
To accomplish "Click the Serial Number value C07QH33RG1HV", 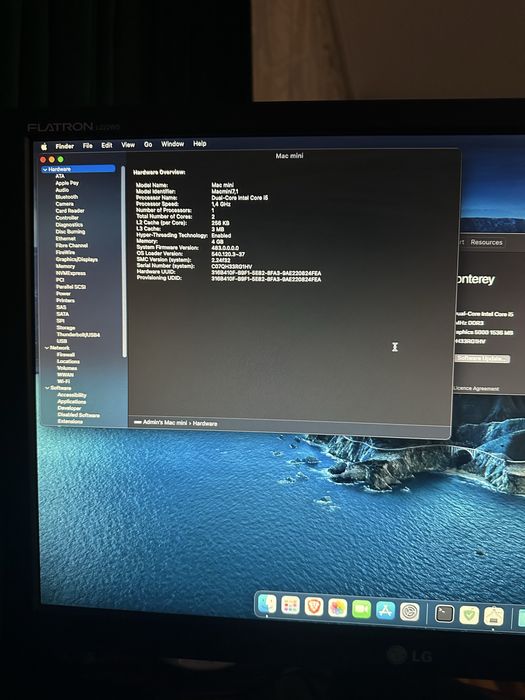I will [x=231, y=267].
